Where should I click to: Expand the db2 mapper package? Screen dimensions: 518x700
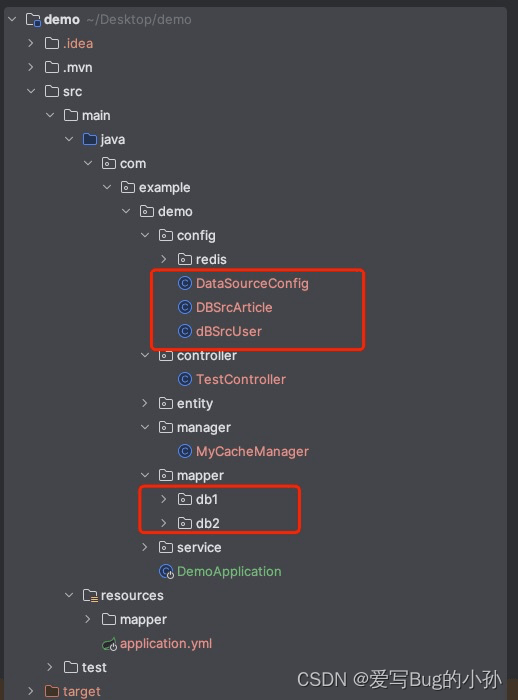[x=163, y=523]
